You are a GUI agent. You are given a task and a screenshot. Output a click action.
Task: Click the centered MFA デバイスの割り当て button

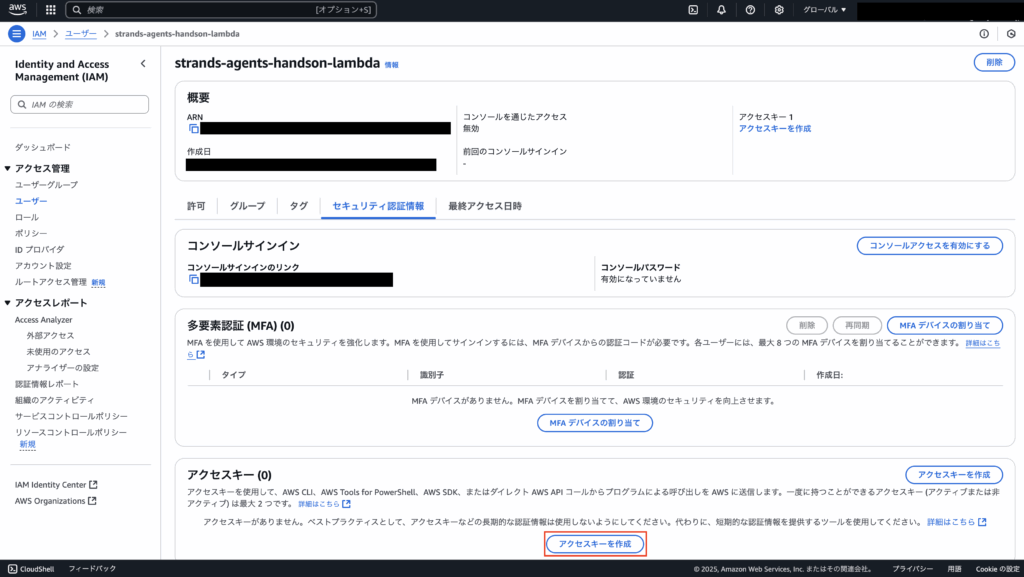[595, 423]
